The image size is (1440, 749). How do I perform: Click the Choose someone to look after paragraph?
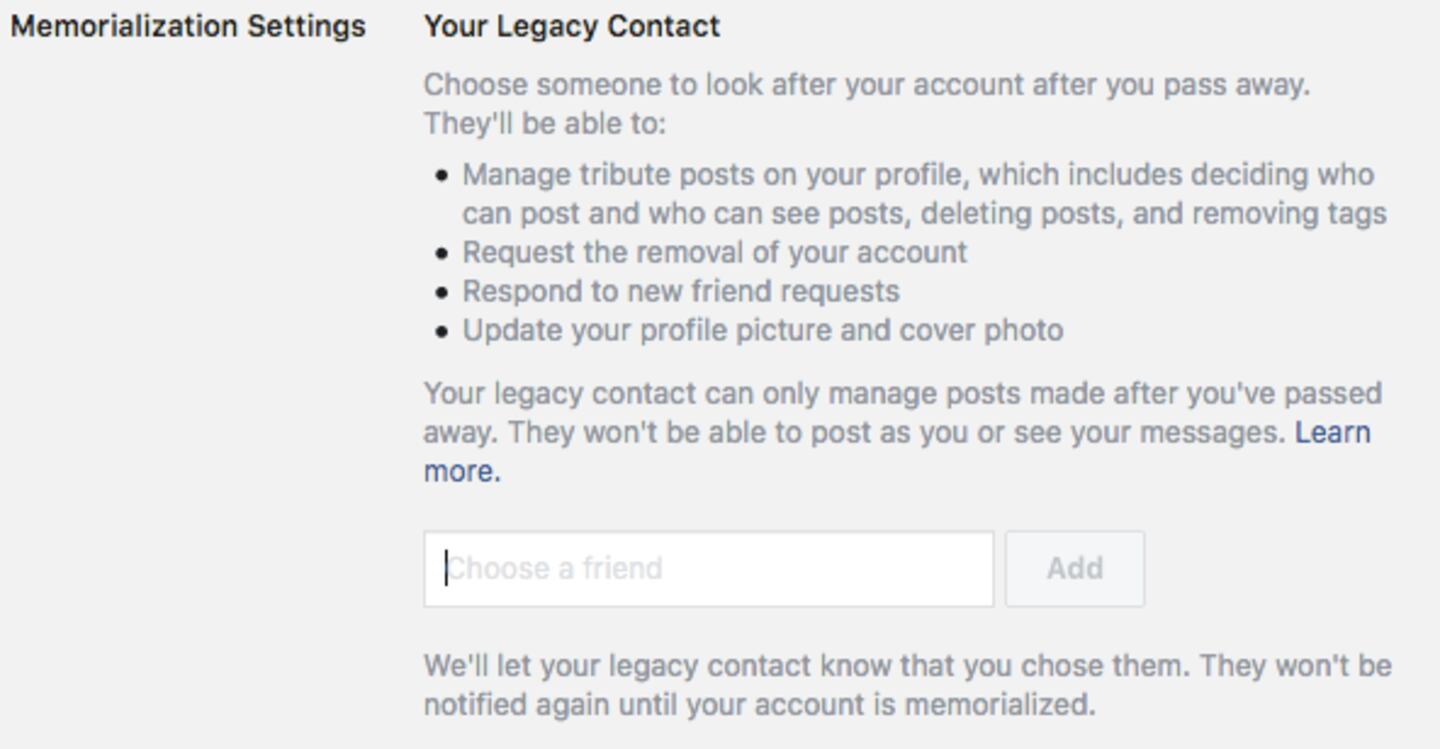click(x=866, y=85)
